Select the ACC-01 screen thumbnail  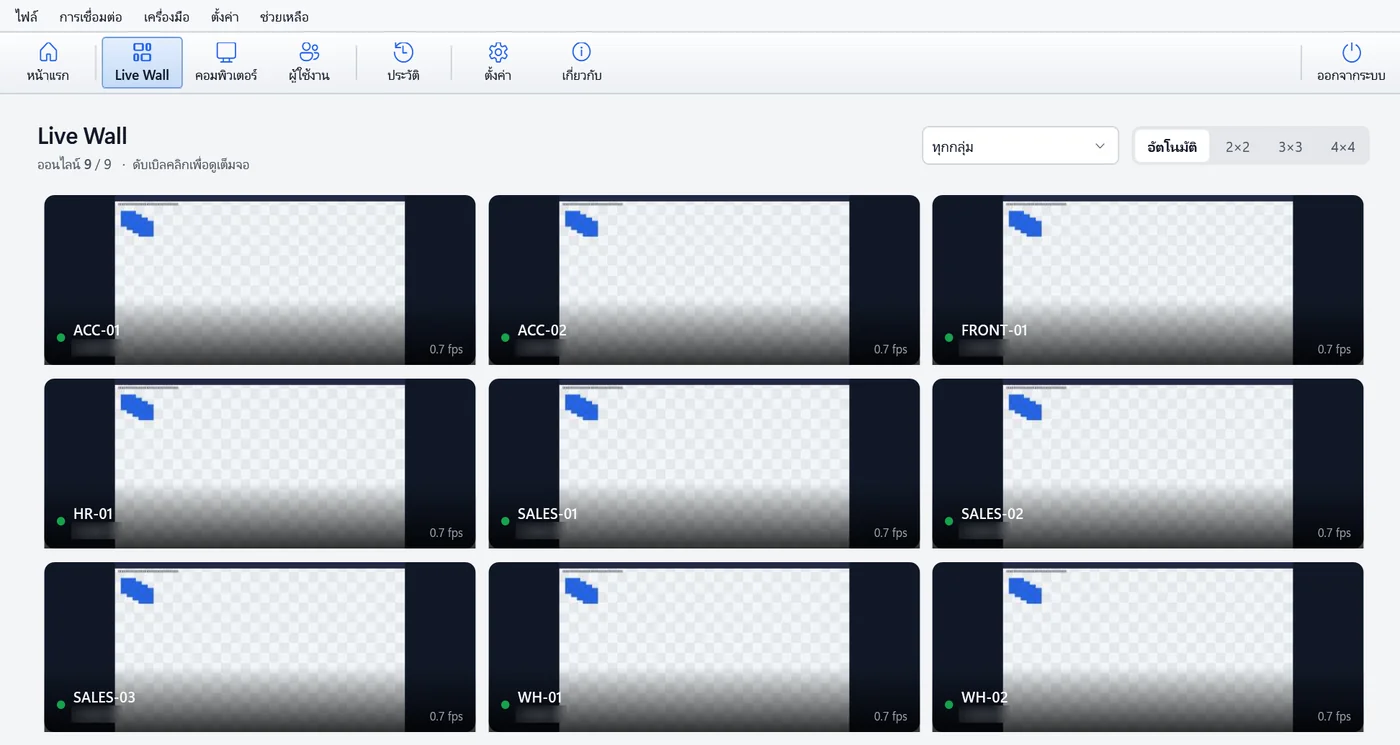point(260,280)
